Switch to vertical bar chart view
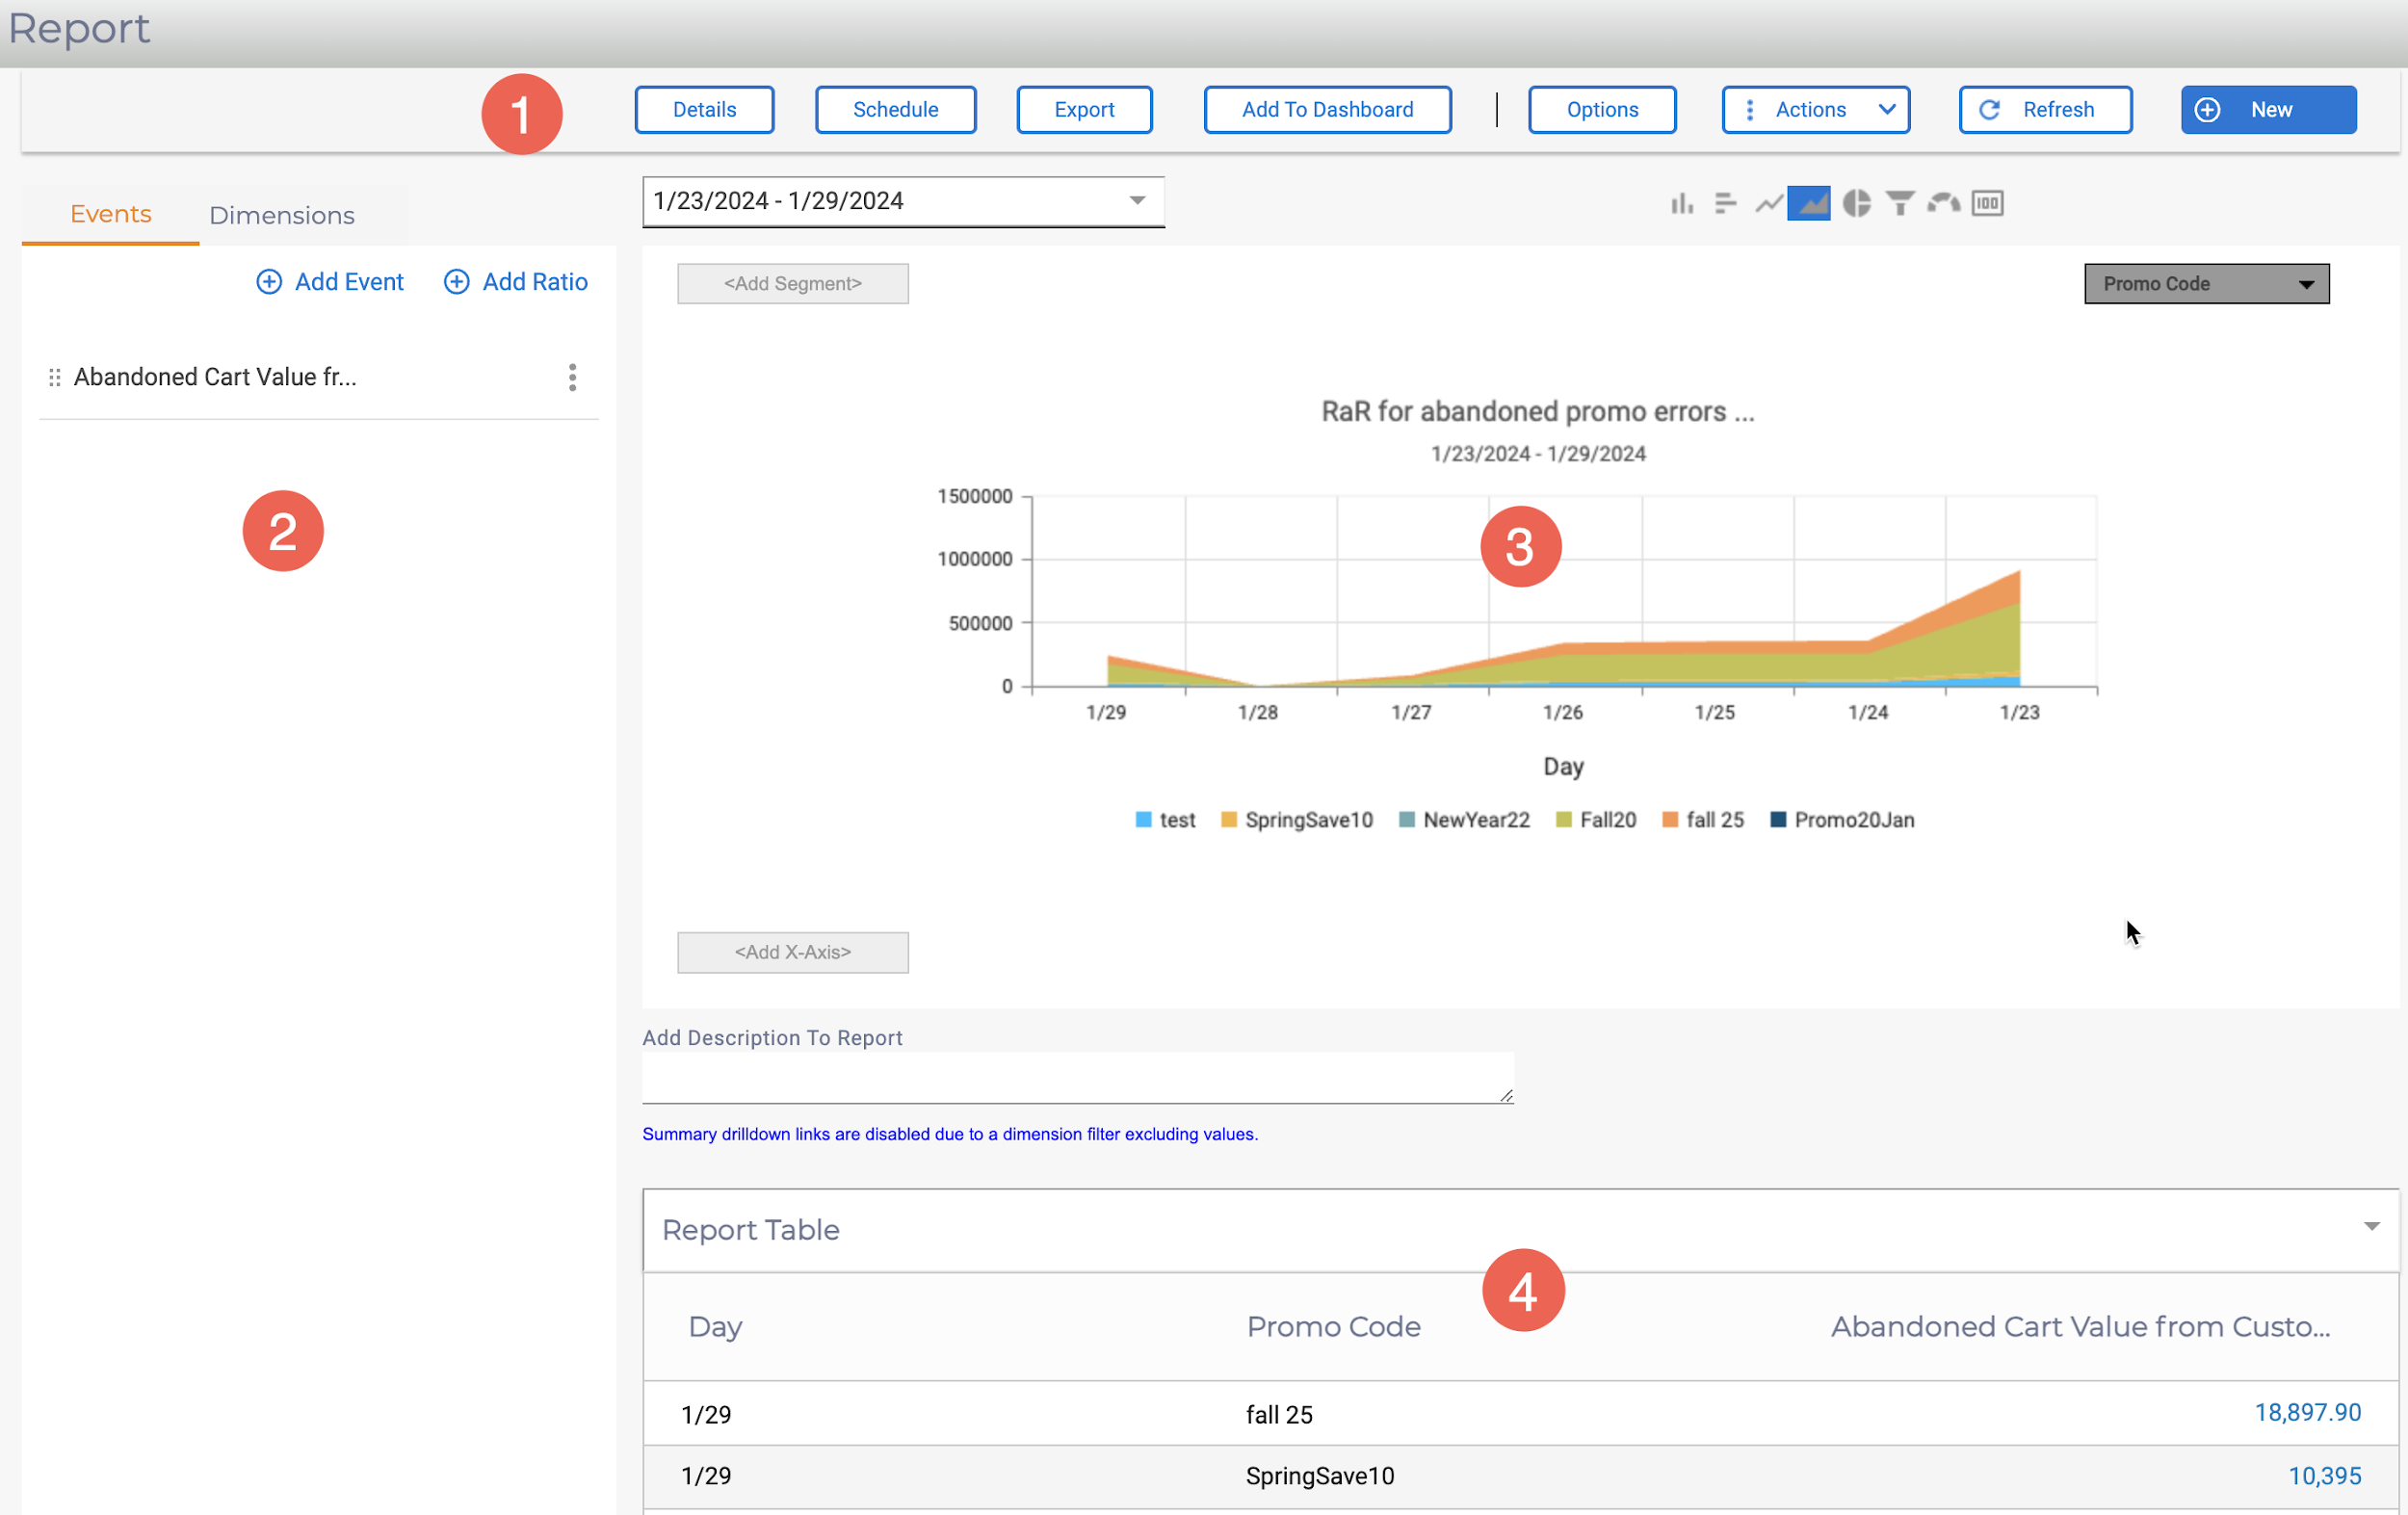The width and height of the screenshot is (2408, 1515). [1681, 204]
